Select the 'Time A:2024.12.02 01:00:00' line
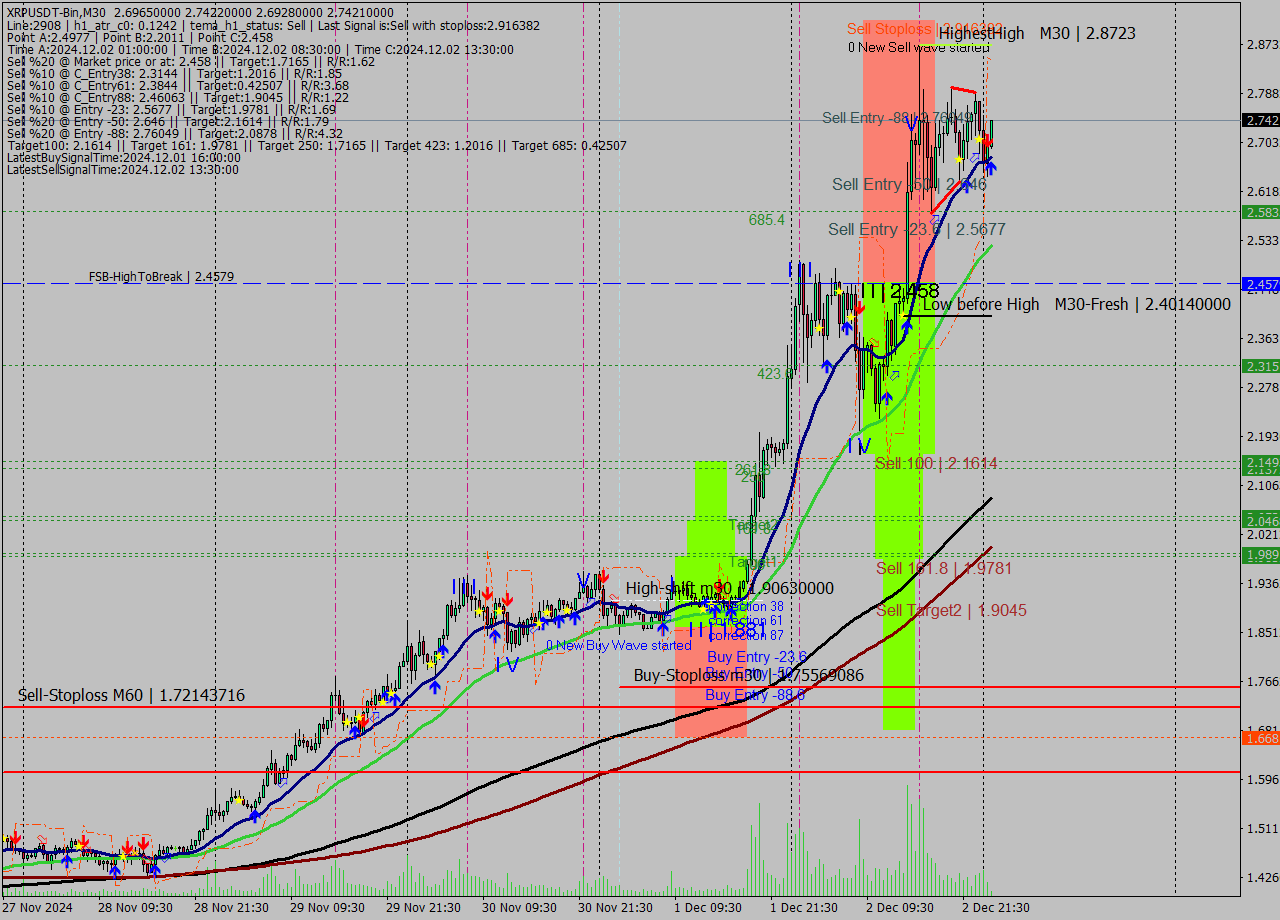The width and height of the screenshot is (1280, 920). (260, 49)
